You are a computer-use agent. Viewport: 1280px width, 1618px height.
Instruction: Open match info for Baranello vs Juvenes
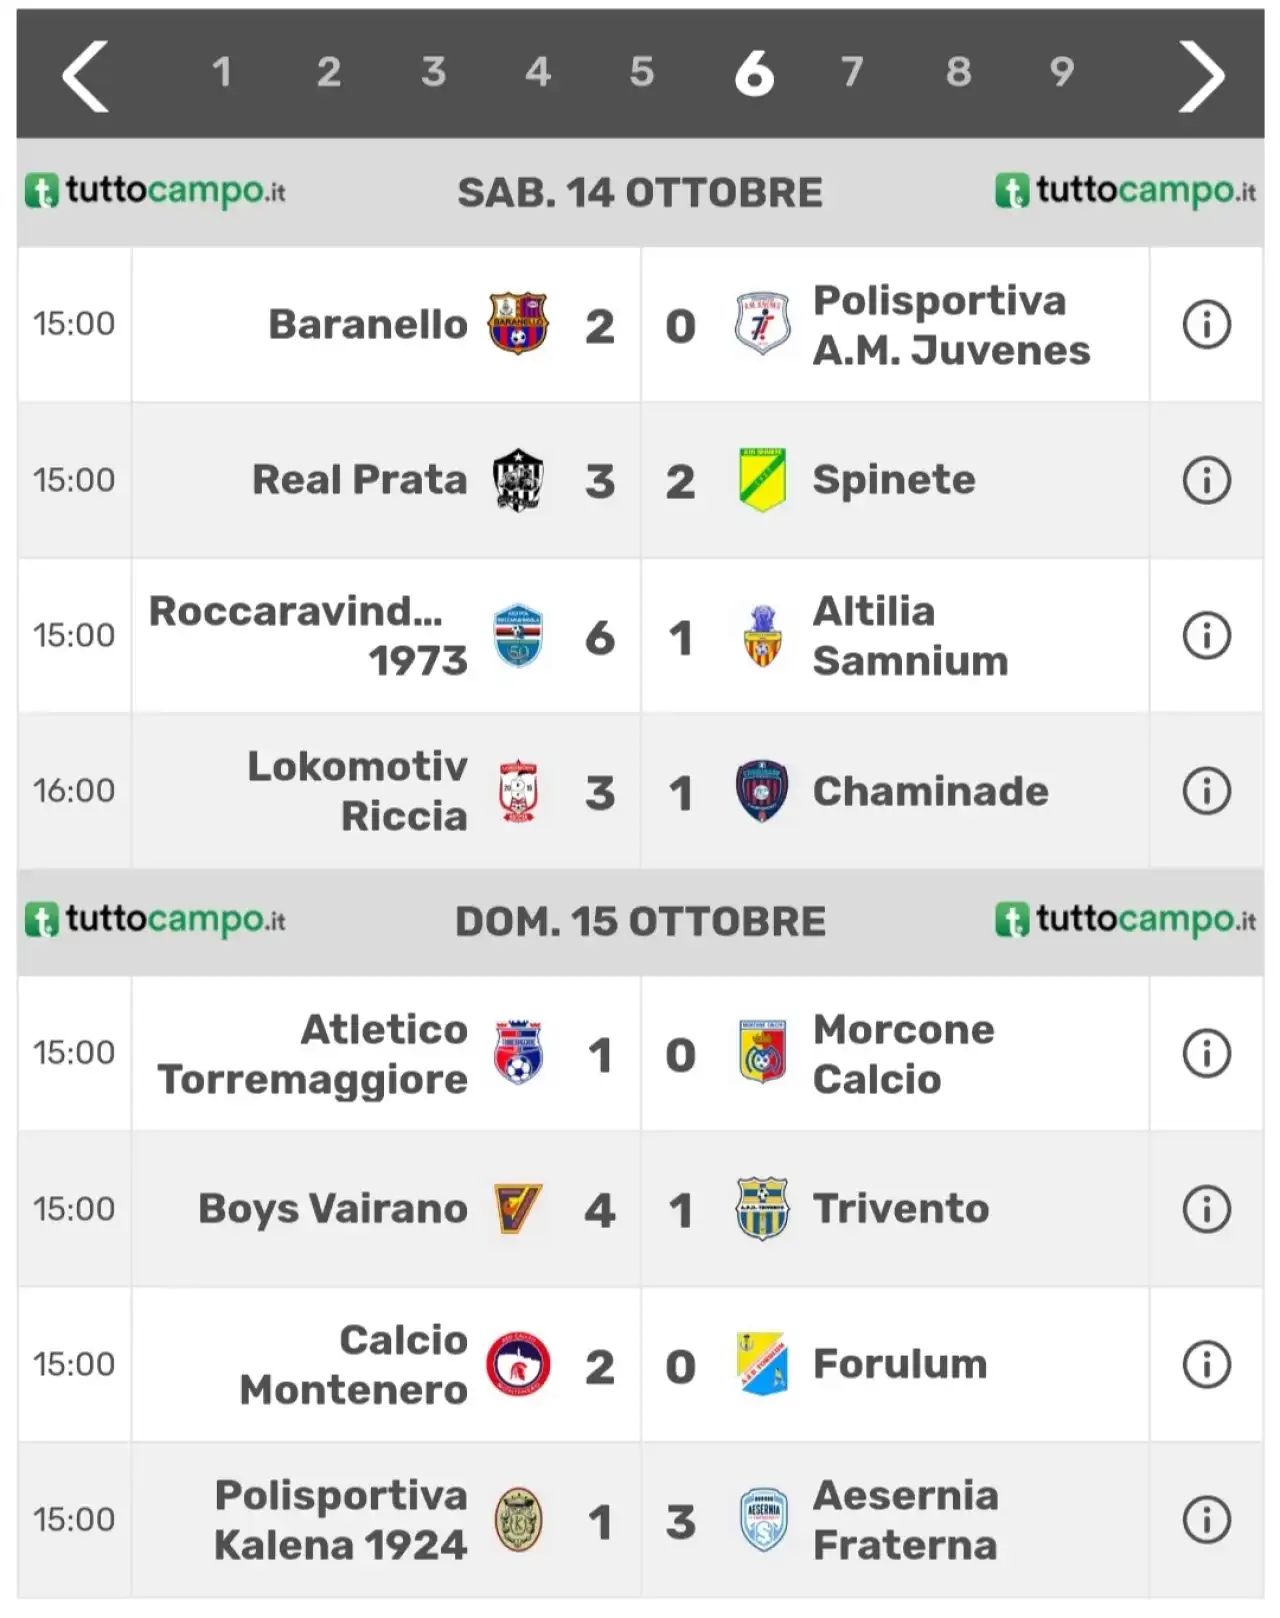click(1206, 325)
